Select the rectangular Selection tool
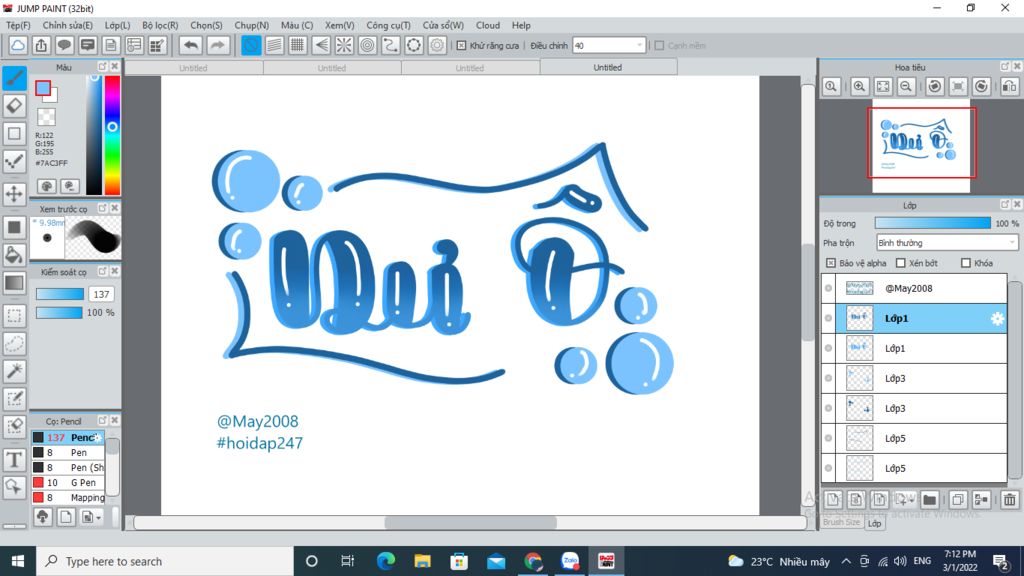The height and width of the screenshot is (576, 1024). (14, 316)
